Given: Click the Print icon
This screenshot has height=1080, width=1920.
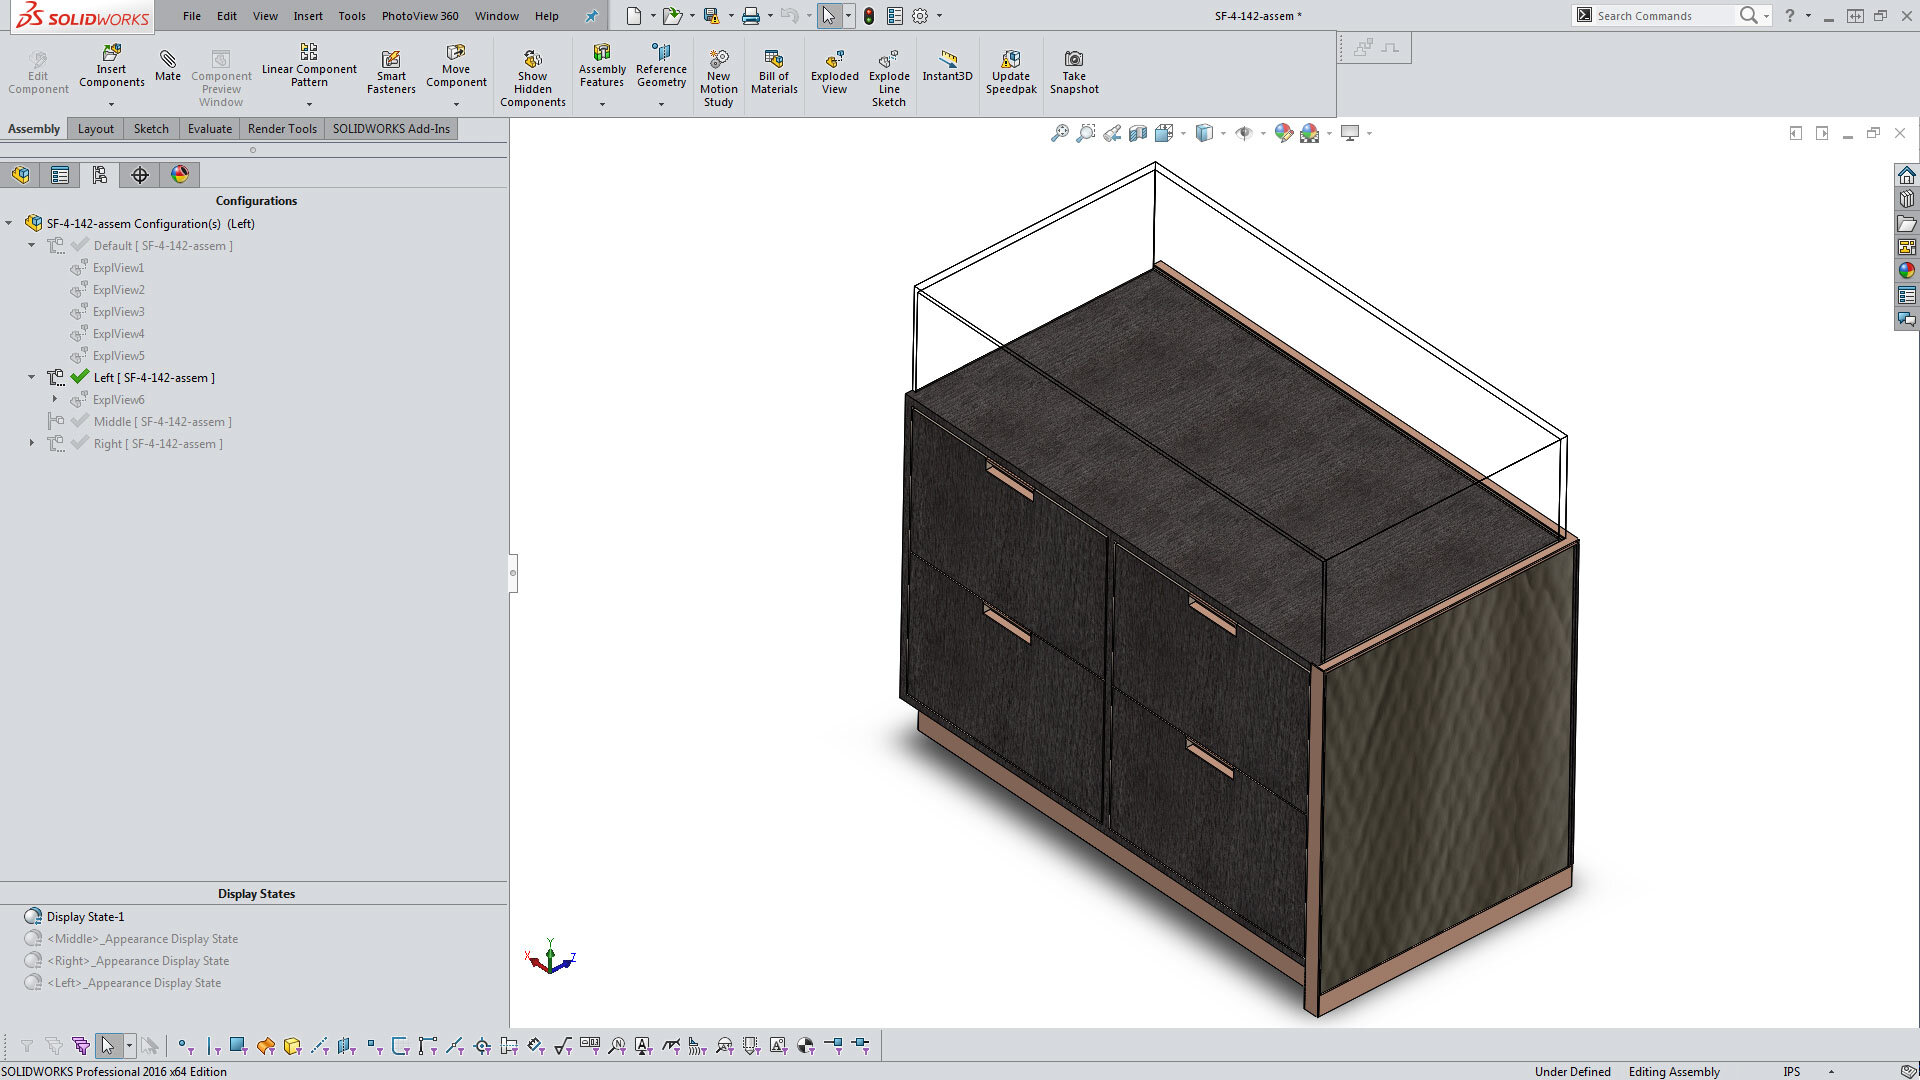Looking at the screenshot, I should tap(751, 16).
